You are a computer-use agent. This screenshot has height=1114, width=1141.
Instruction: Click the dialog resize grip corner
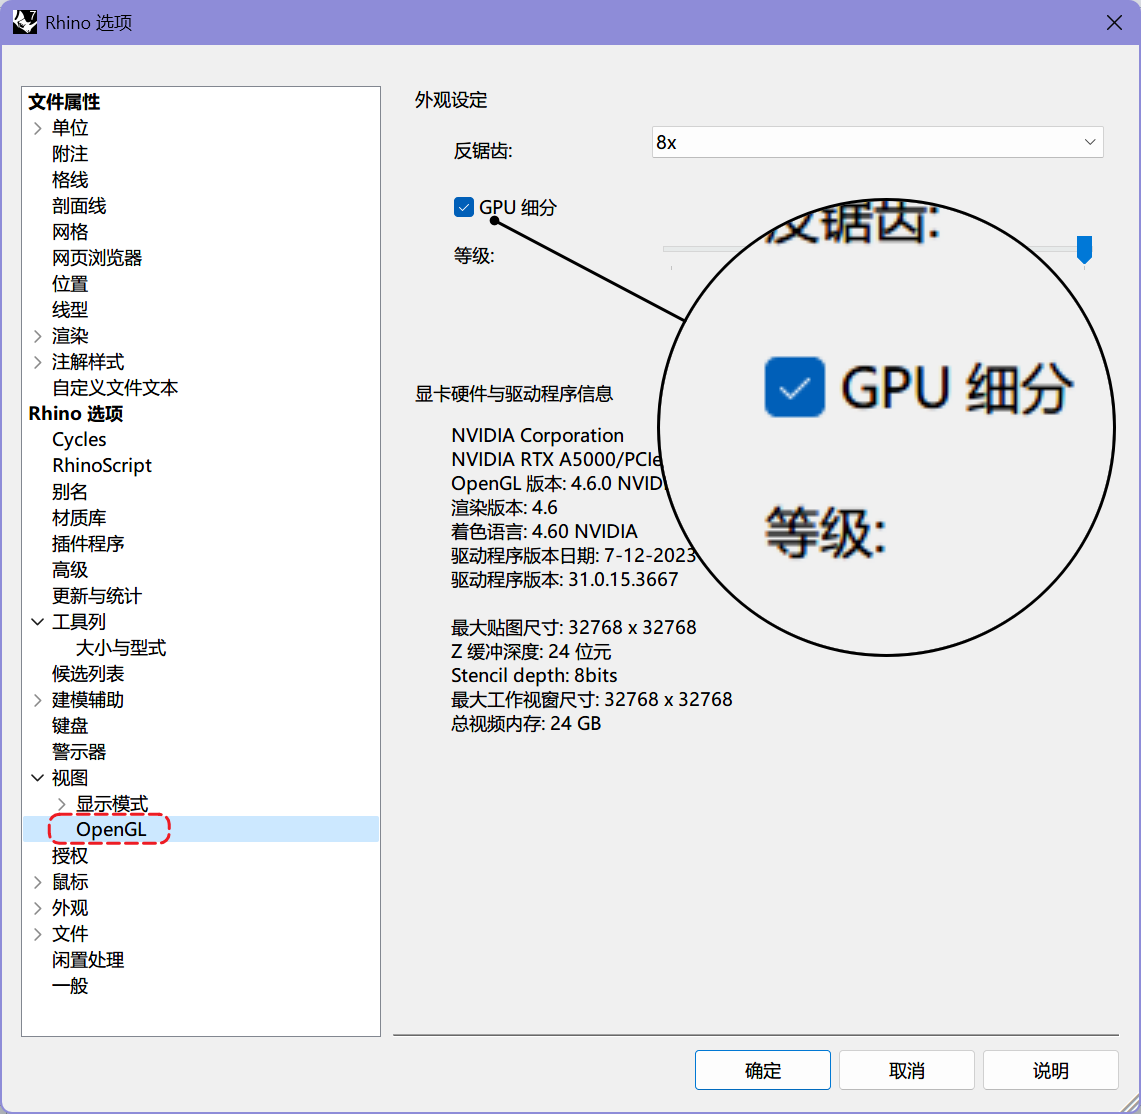click(1129, 1103)
